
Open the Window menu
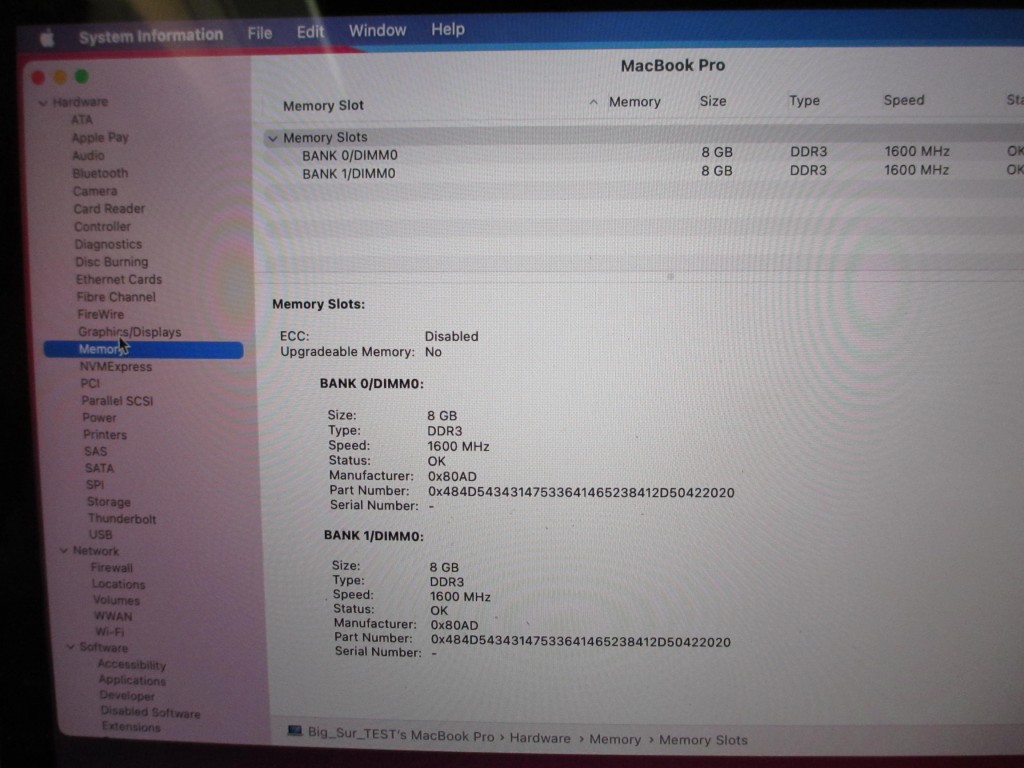point(377,30)
